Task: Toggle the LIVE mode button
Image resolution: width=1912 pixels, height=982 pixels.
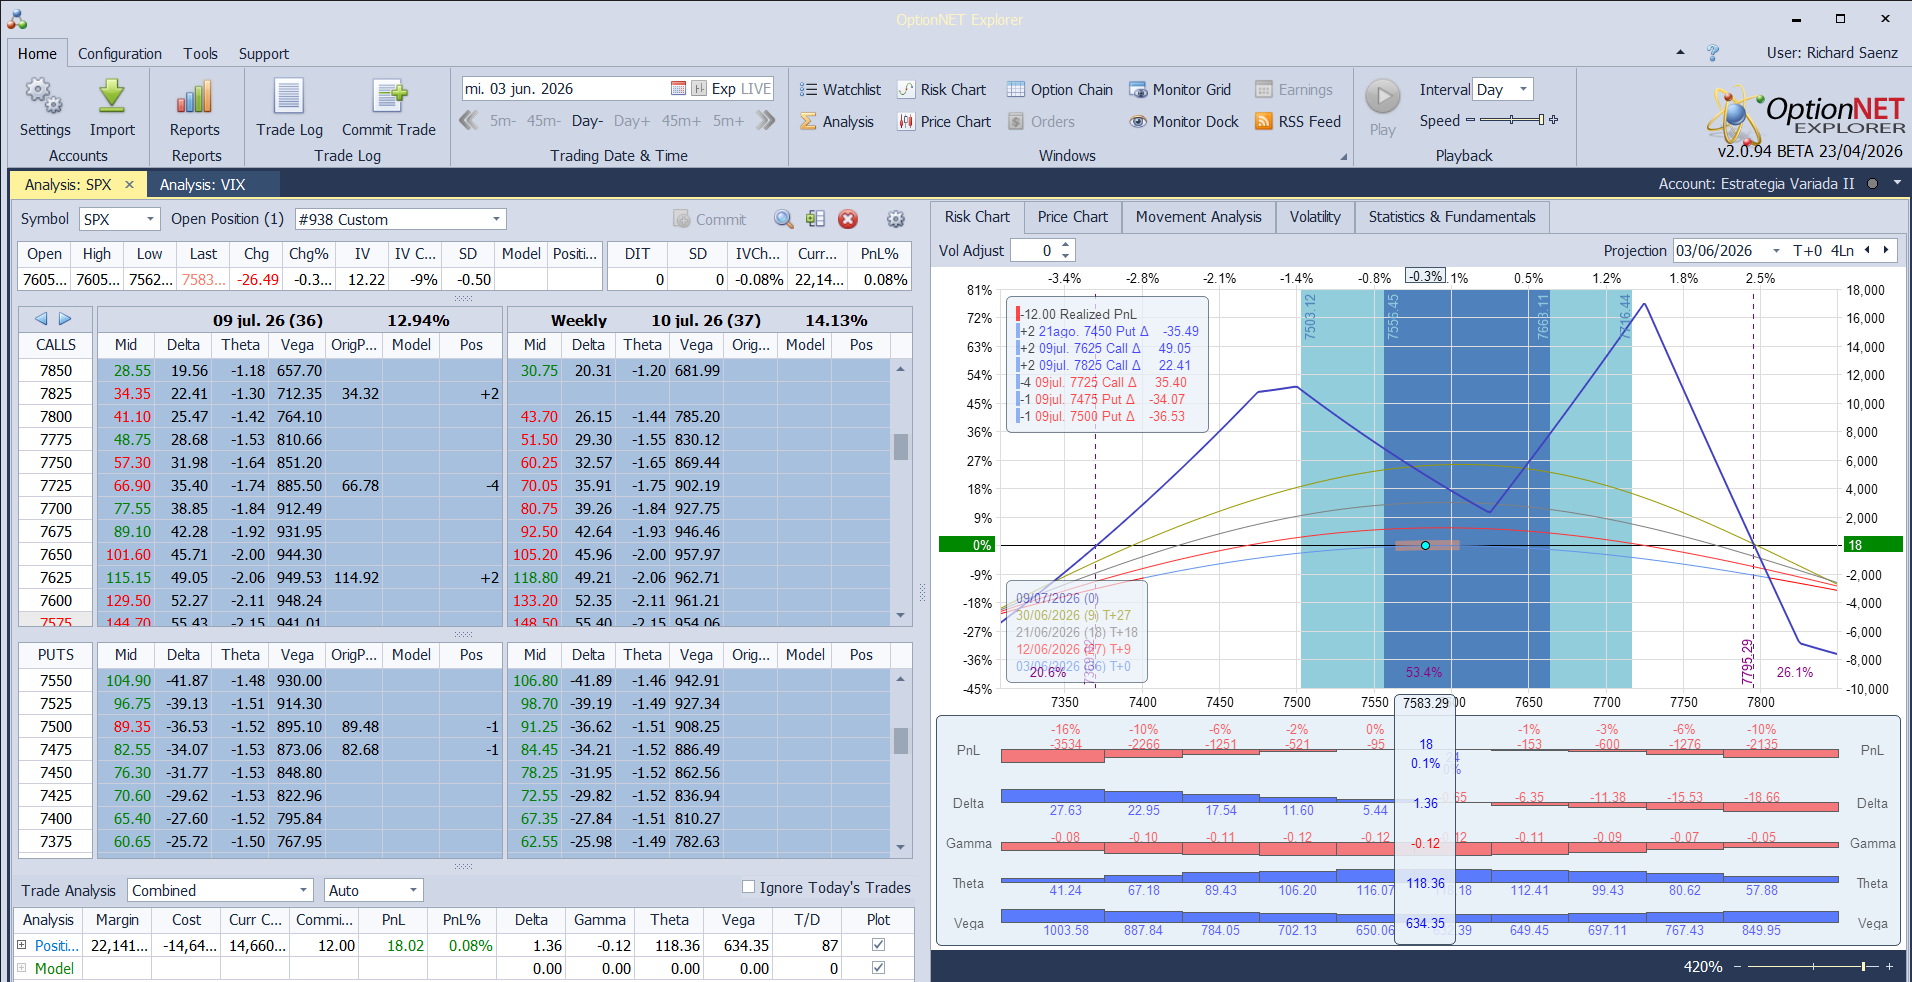Action: (756, 89)
